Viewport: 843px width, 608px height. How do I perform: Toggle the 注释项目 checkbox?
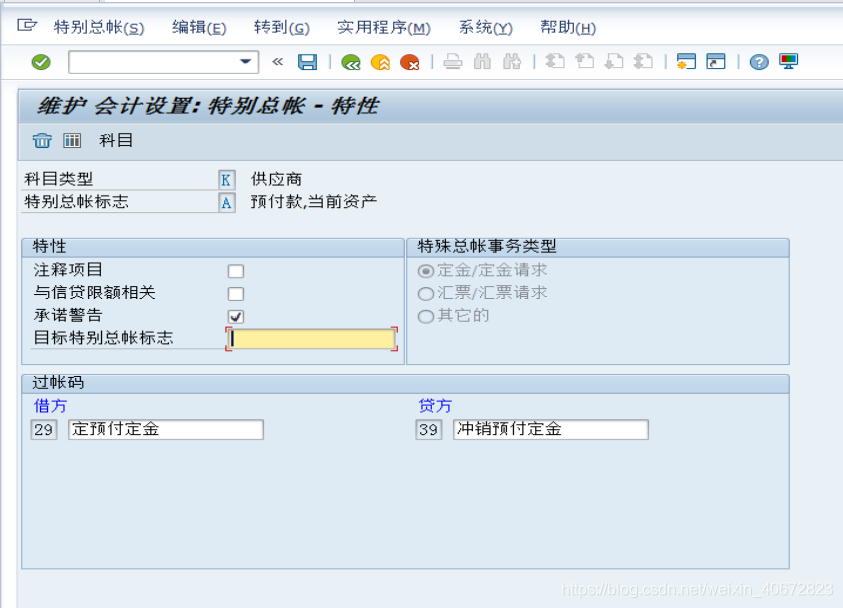(x=235, y=271)
